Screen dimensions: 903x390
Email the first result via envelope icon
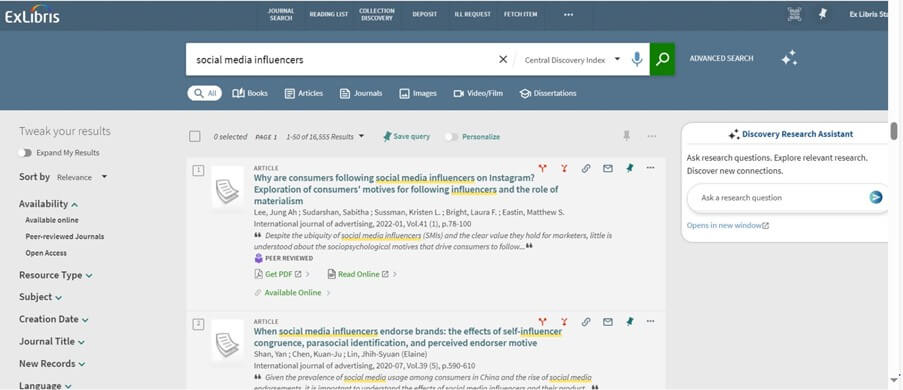click(608, 168)
